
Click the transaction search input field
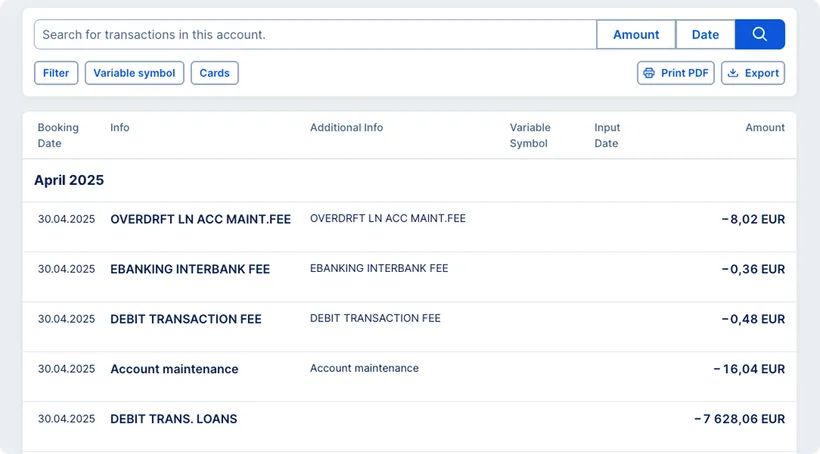click(x=315, y=34)
